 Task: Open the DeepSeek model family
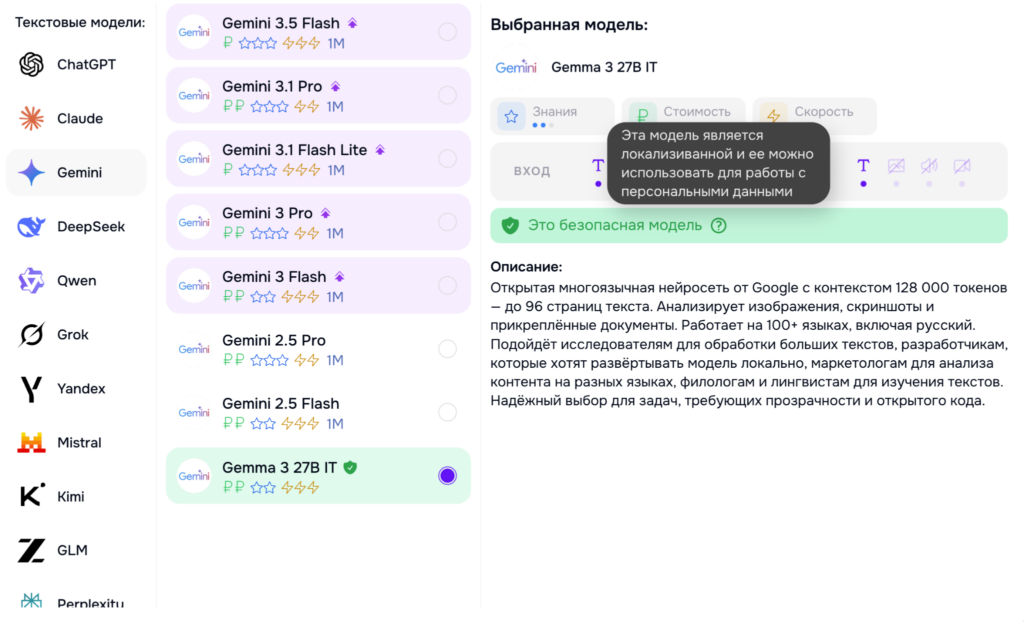(76, 227)
